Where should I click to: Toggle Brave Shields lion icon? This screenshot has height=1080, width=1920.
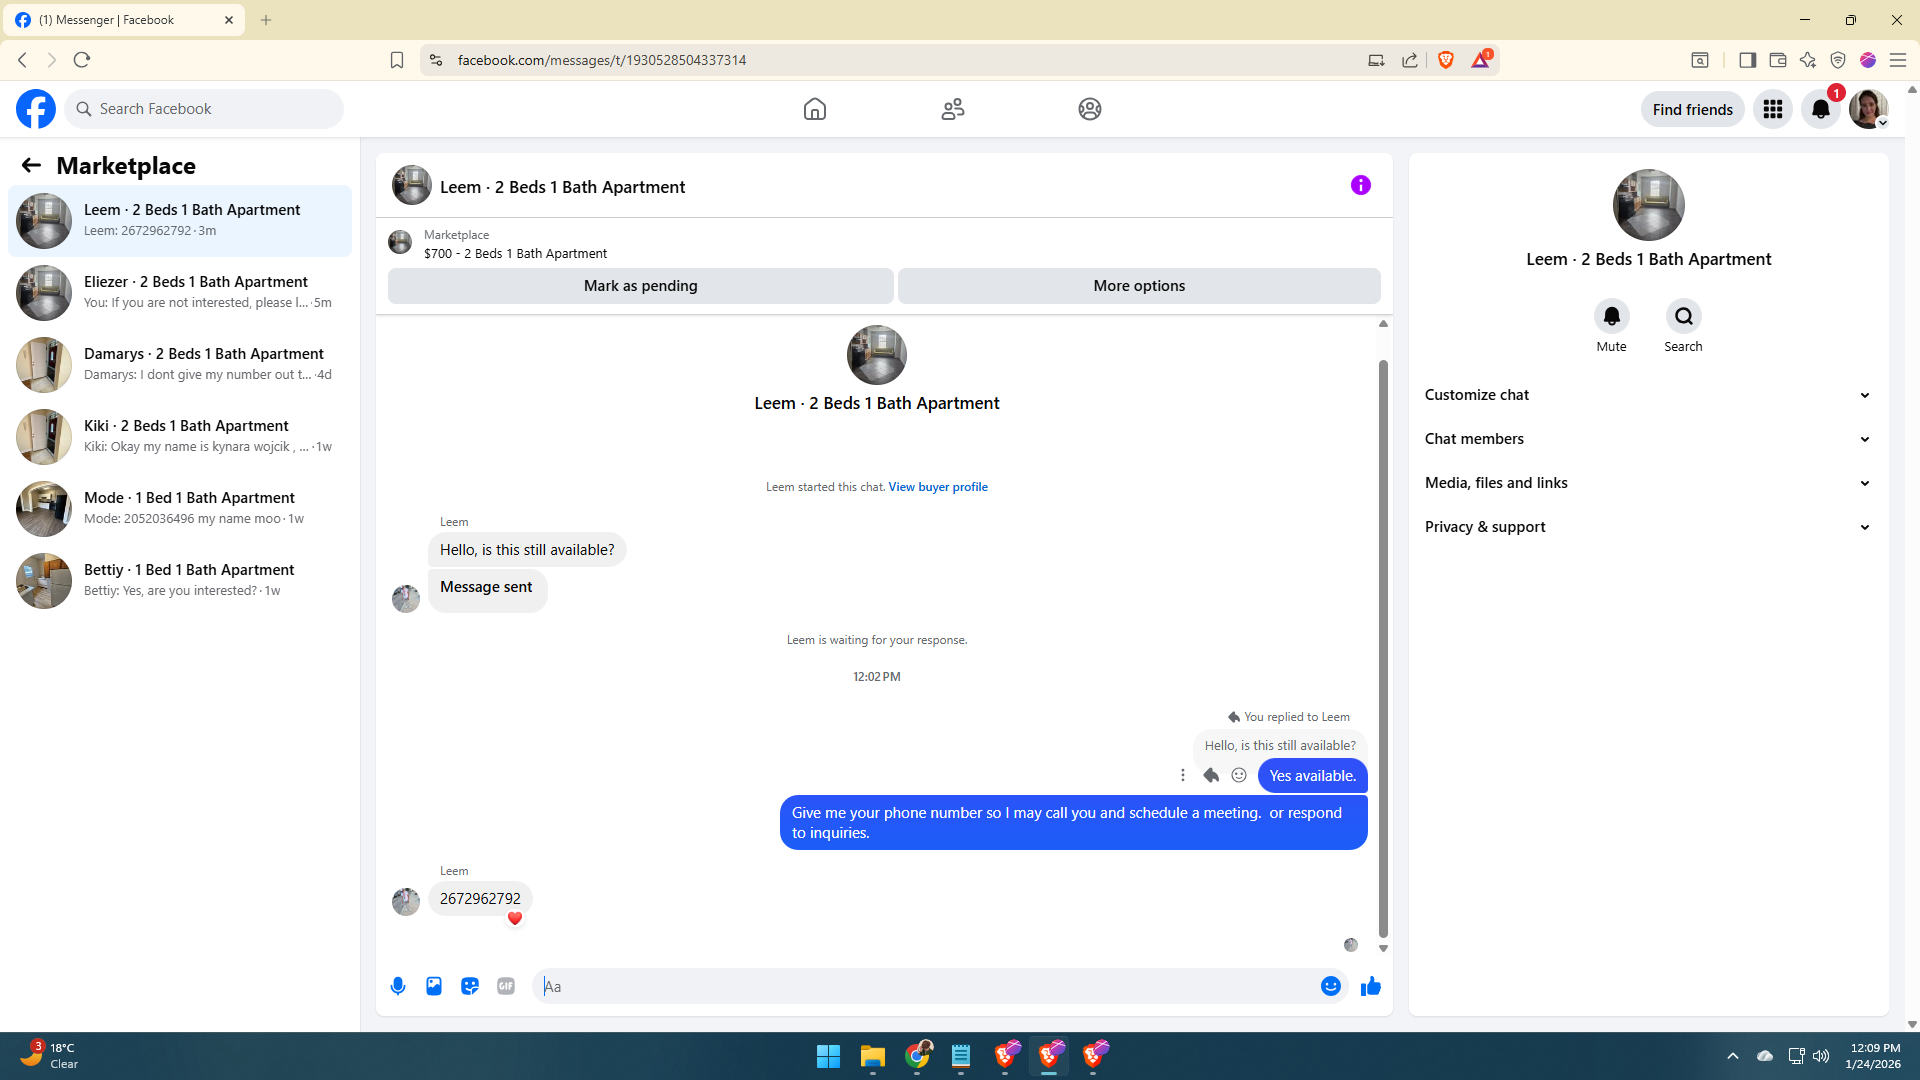[1446, 60]
